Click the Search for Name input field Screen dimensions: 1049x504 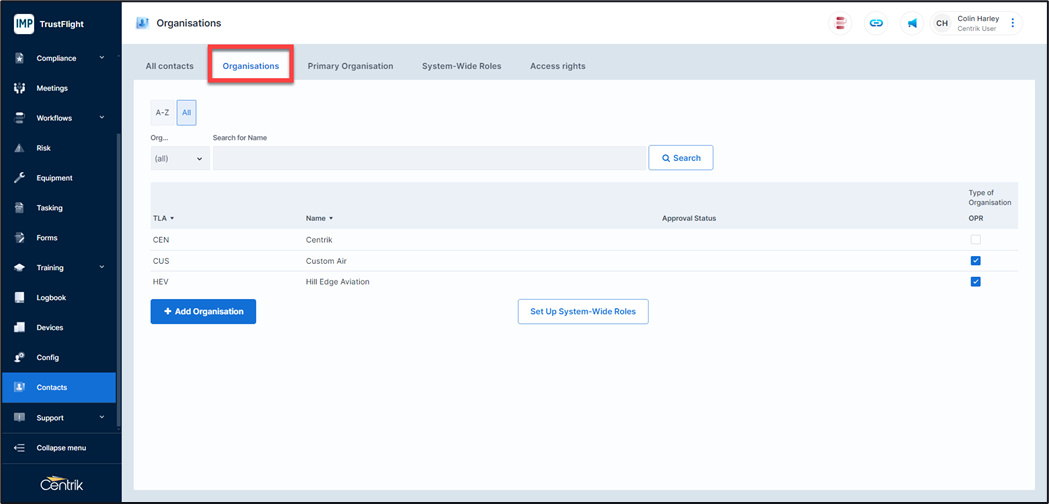429,158
